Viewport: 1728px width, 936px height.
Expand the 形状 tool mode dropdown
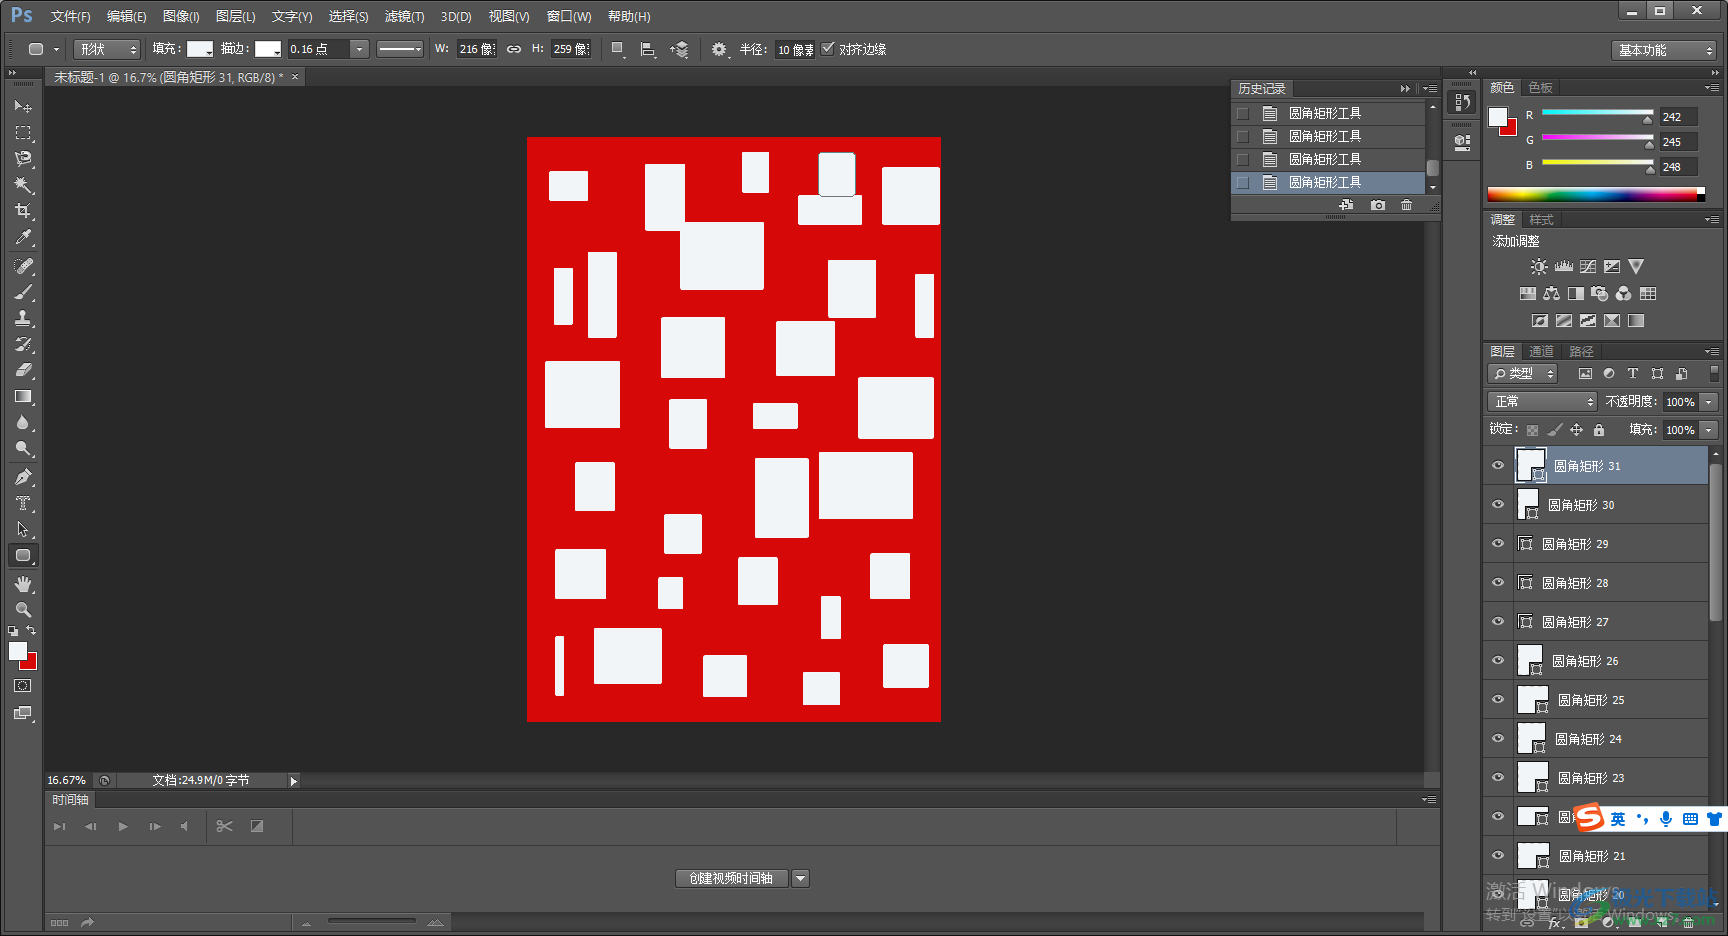108,49
